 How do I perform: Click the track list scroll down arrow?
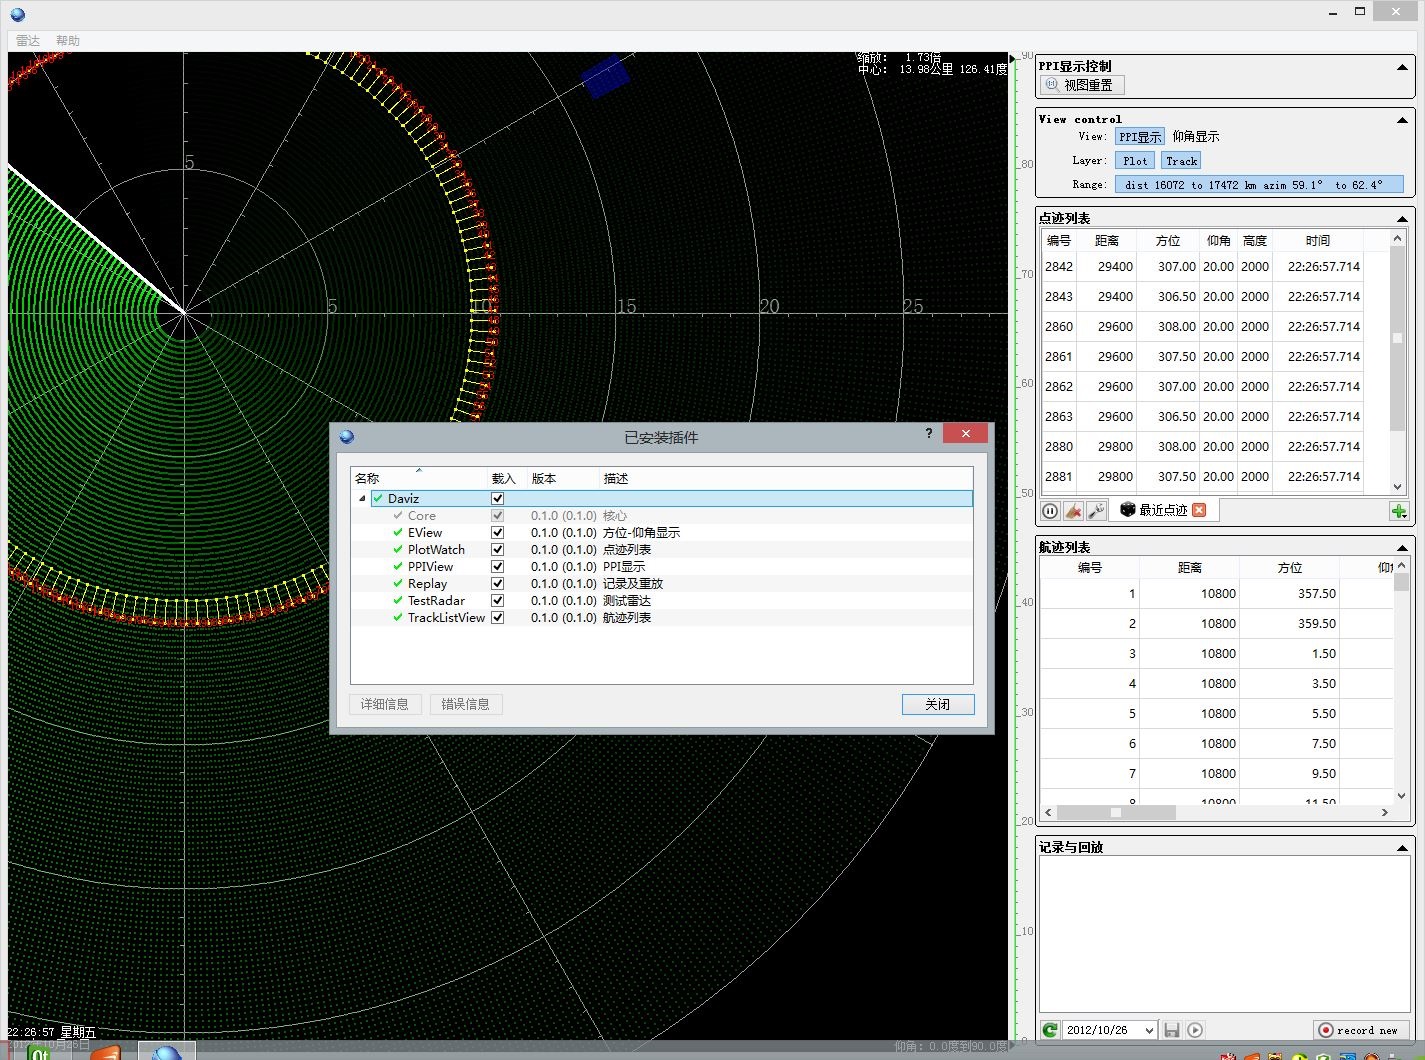(1401, 796)
